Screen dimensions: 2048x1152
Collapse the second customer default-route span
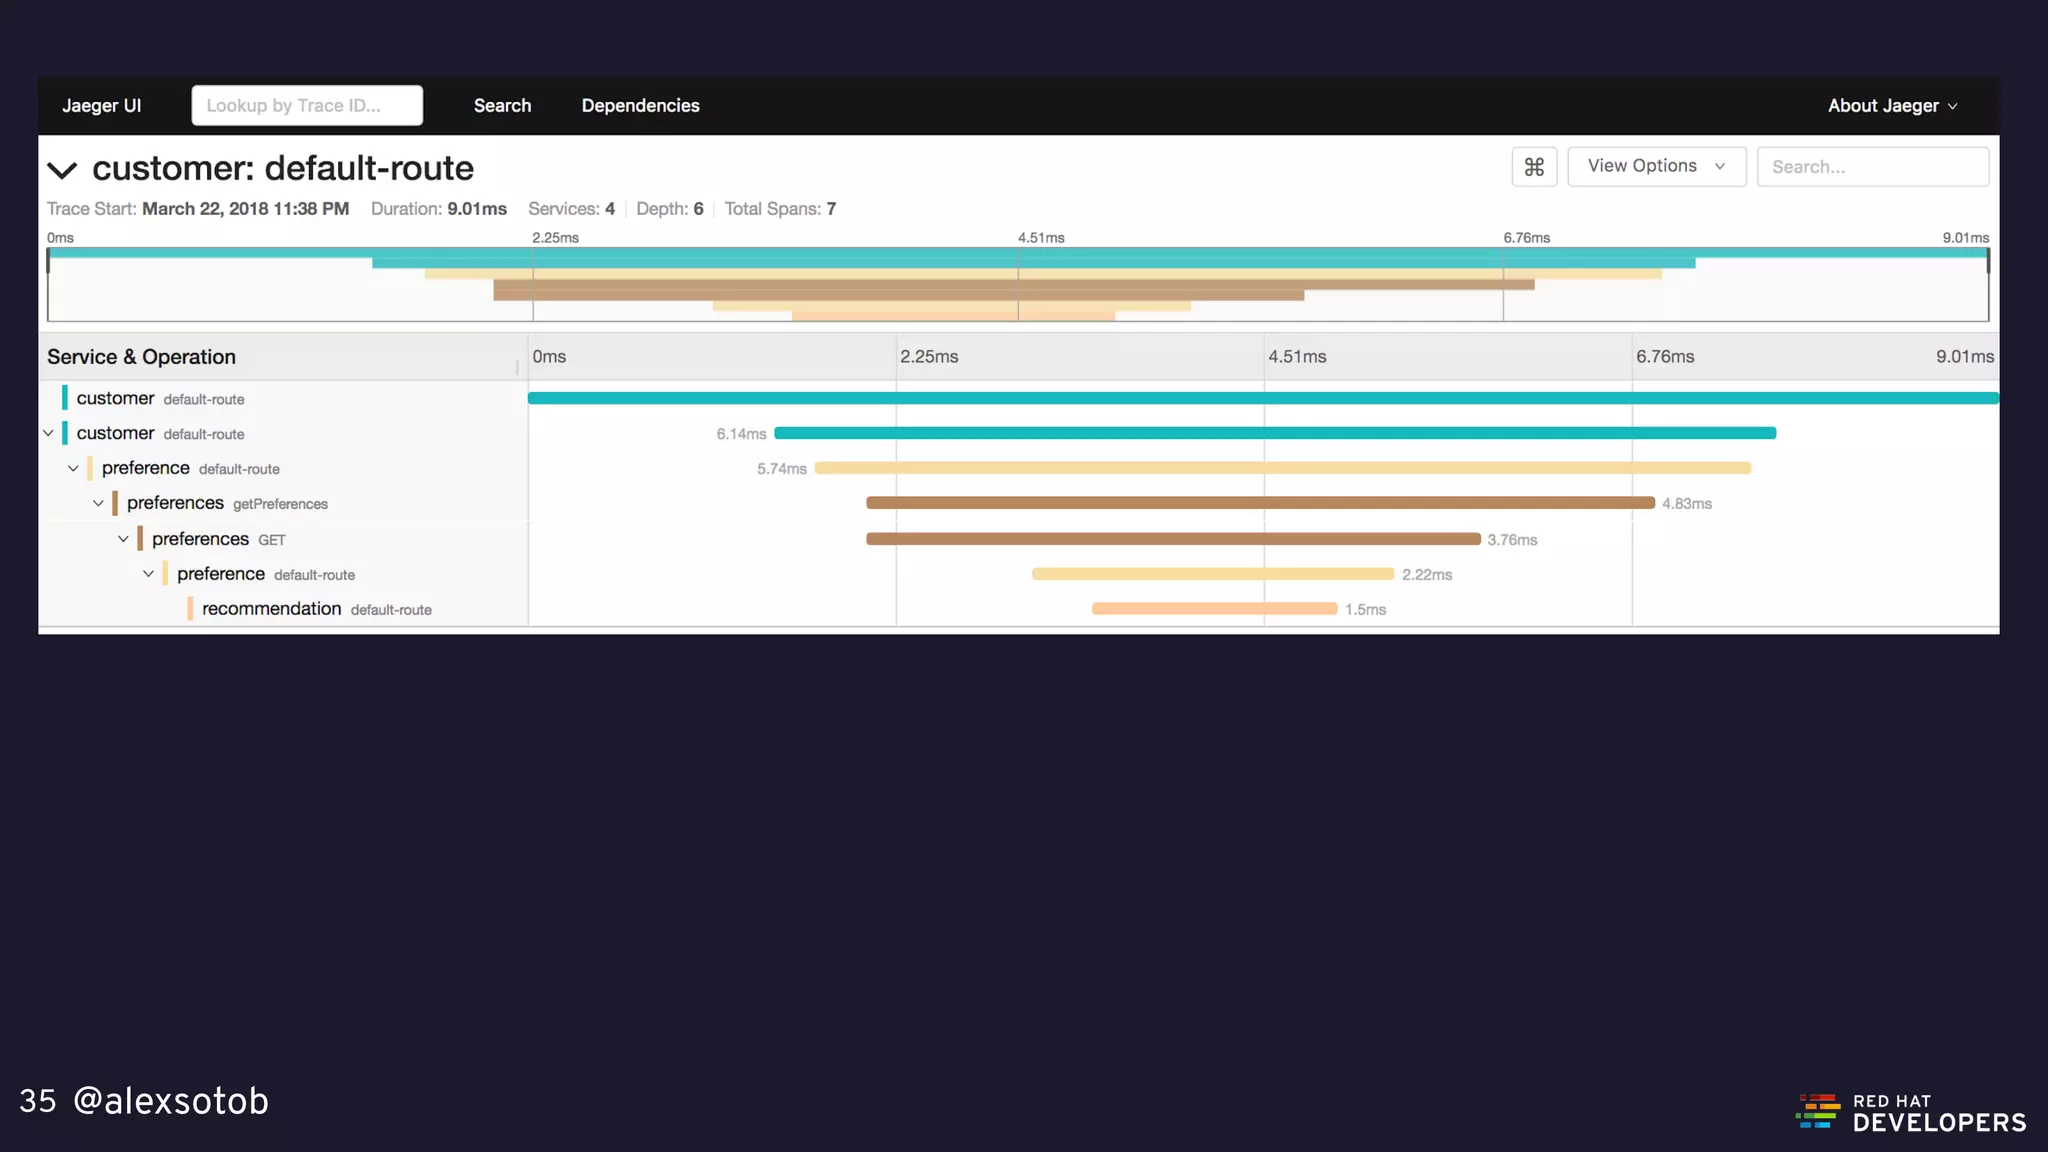coord(48,433)
